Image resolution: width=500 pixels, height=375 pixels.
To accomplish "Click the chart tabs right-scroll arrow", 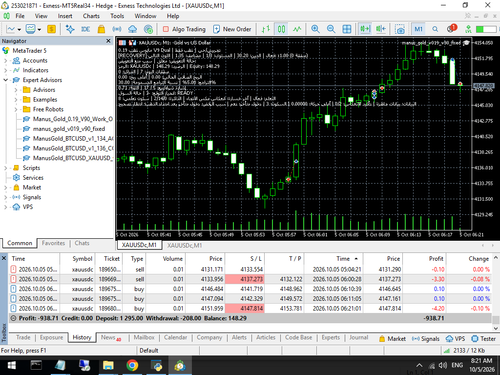I will click(x=493, y=245).
